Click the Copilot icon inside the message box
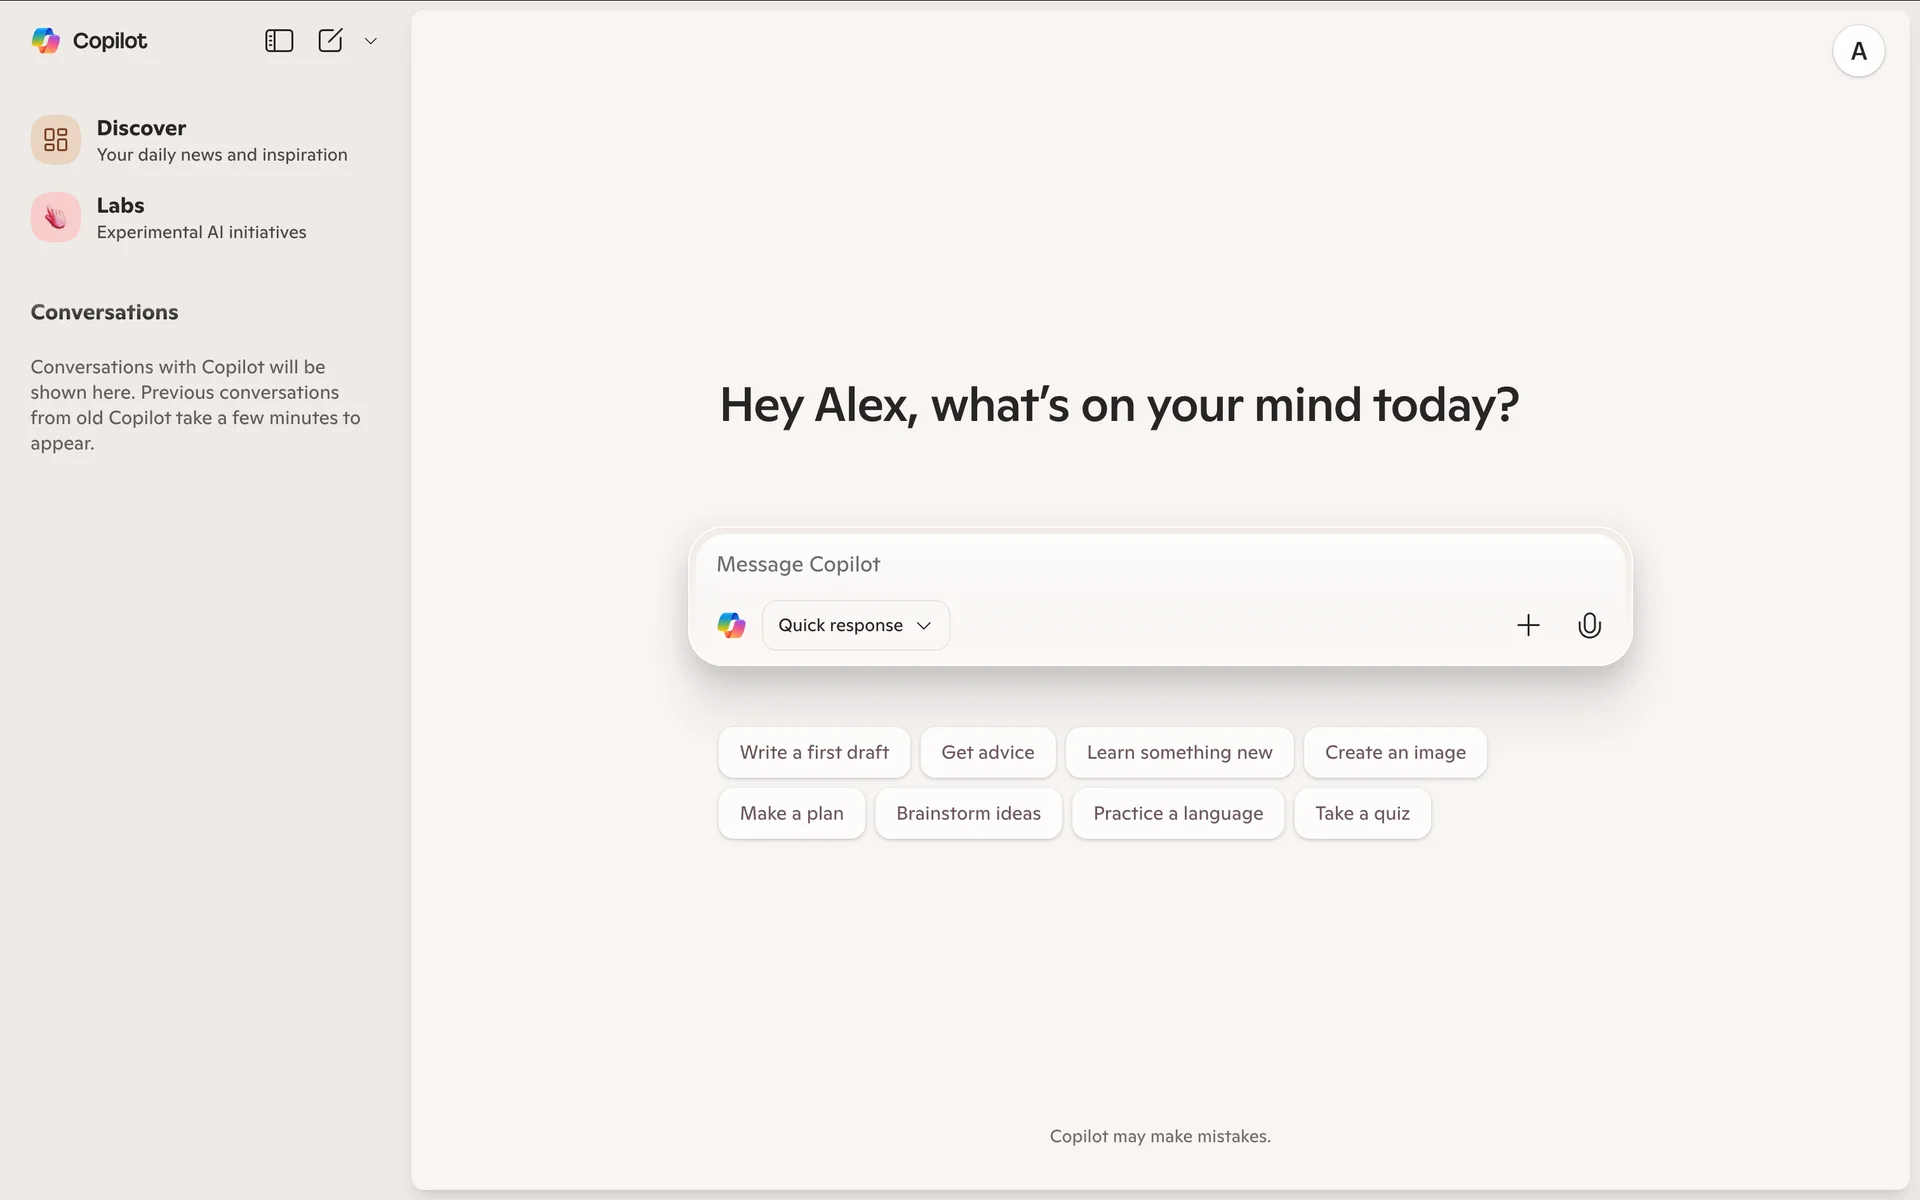The width and height of the screenshot is (1920, 1200). coord(732,625)
